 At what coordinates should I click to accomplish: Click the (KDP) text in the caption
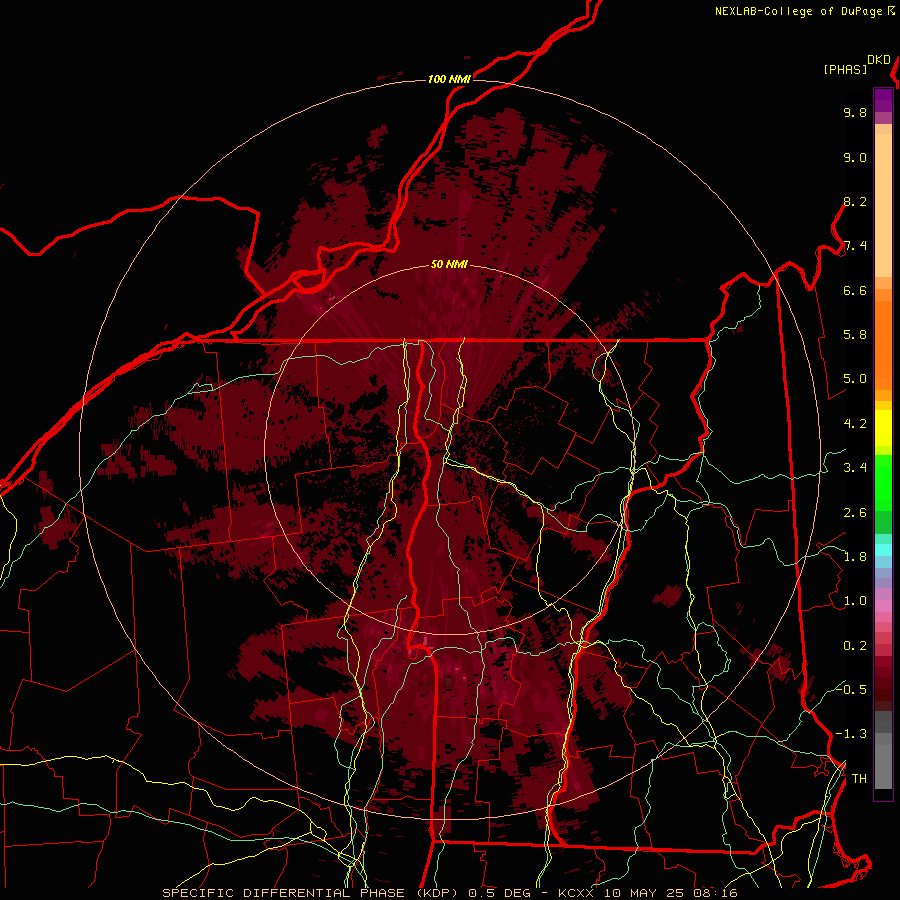coord(437,893)
